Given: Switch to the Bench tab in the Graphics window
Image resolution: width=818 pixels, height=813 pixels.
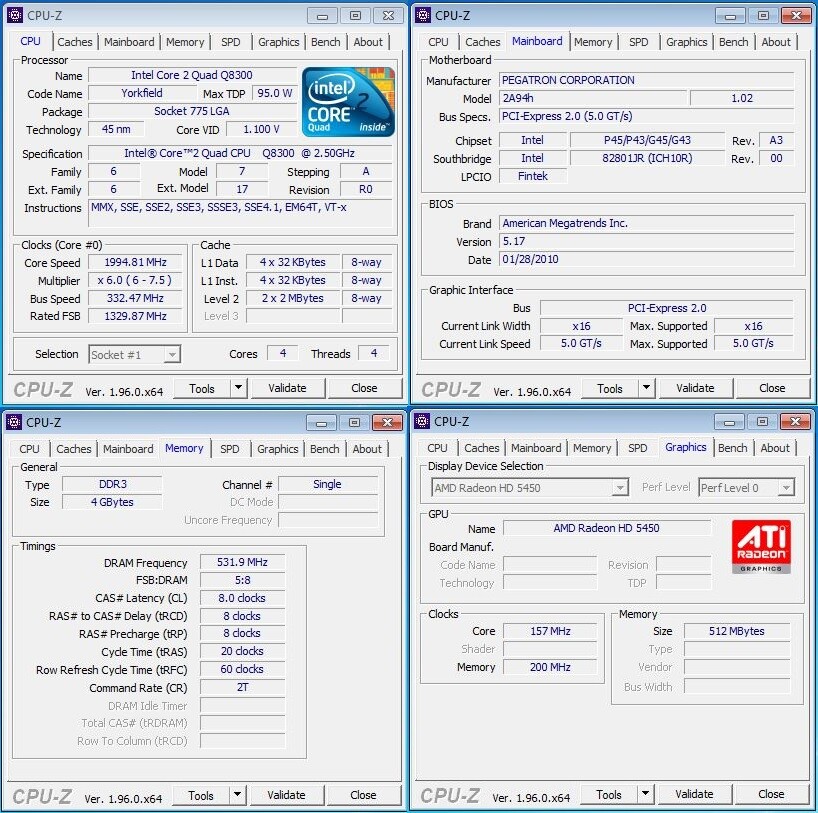Looking at the screenshot, I should coord(732,448).
